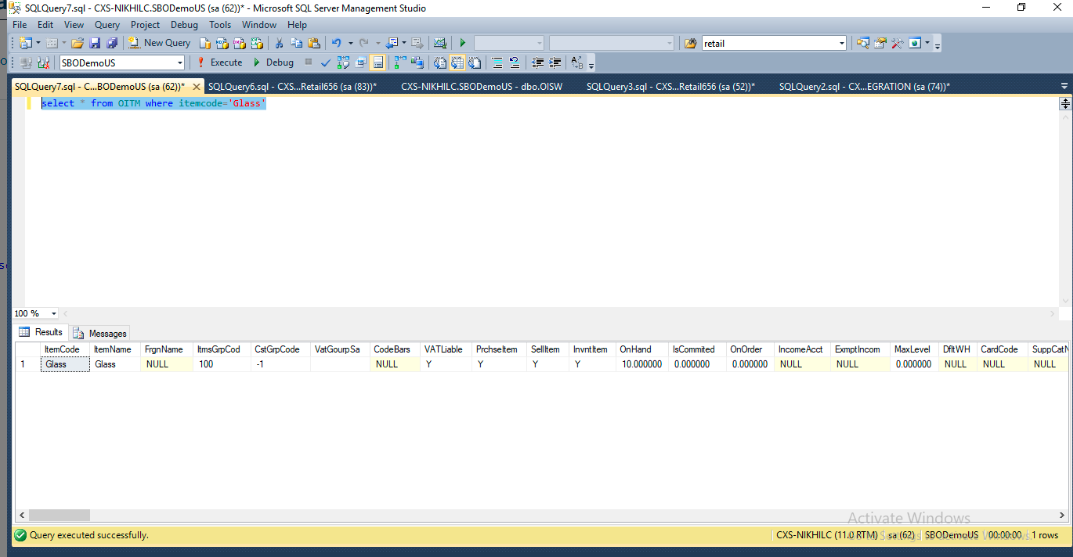Click the Cut scissors icon
This screenshot has width=1073, height=557.
tap(279, 43)
